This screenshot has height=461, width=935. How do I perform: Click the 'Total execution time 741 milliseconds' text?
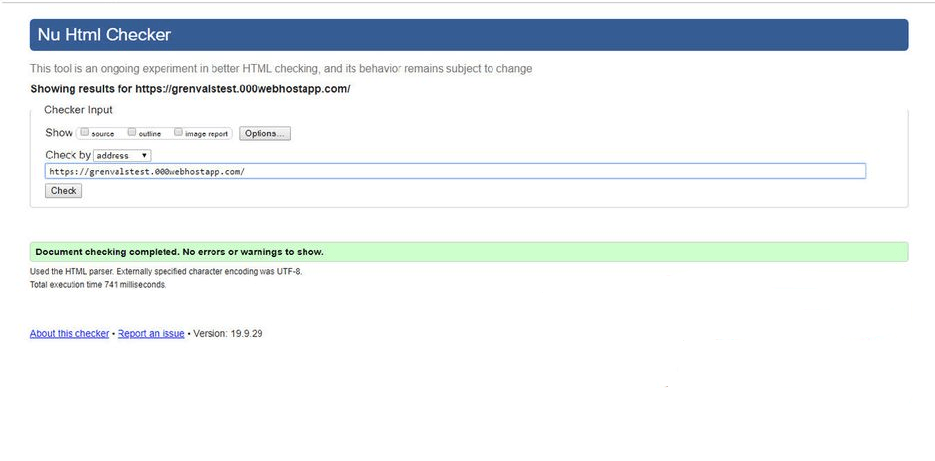pos(98,285)
